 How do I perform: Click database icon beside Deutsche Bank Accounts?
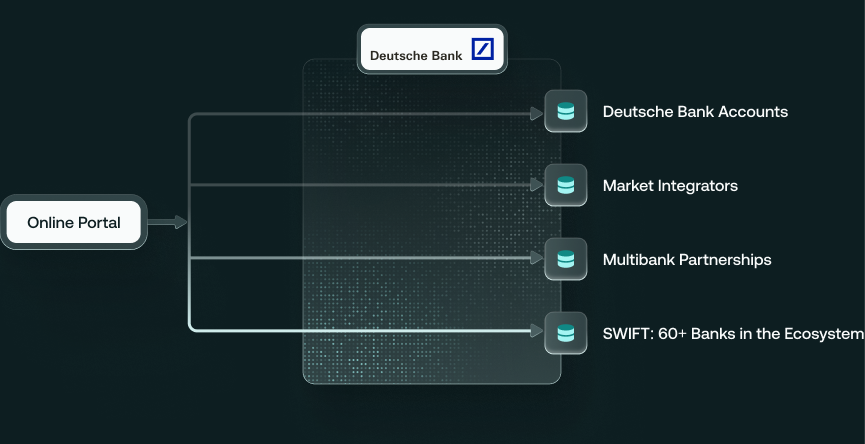[x=565, y=111]
